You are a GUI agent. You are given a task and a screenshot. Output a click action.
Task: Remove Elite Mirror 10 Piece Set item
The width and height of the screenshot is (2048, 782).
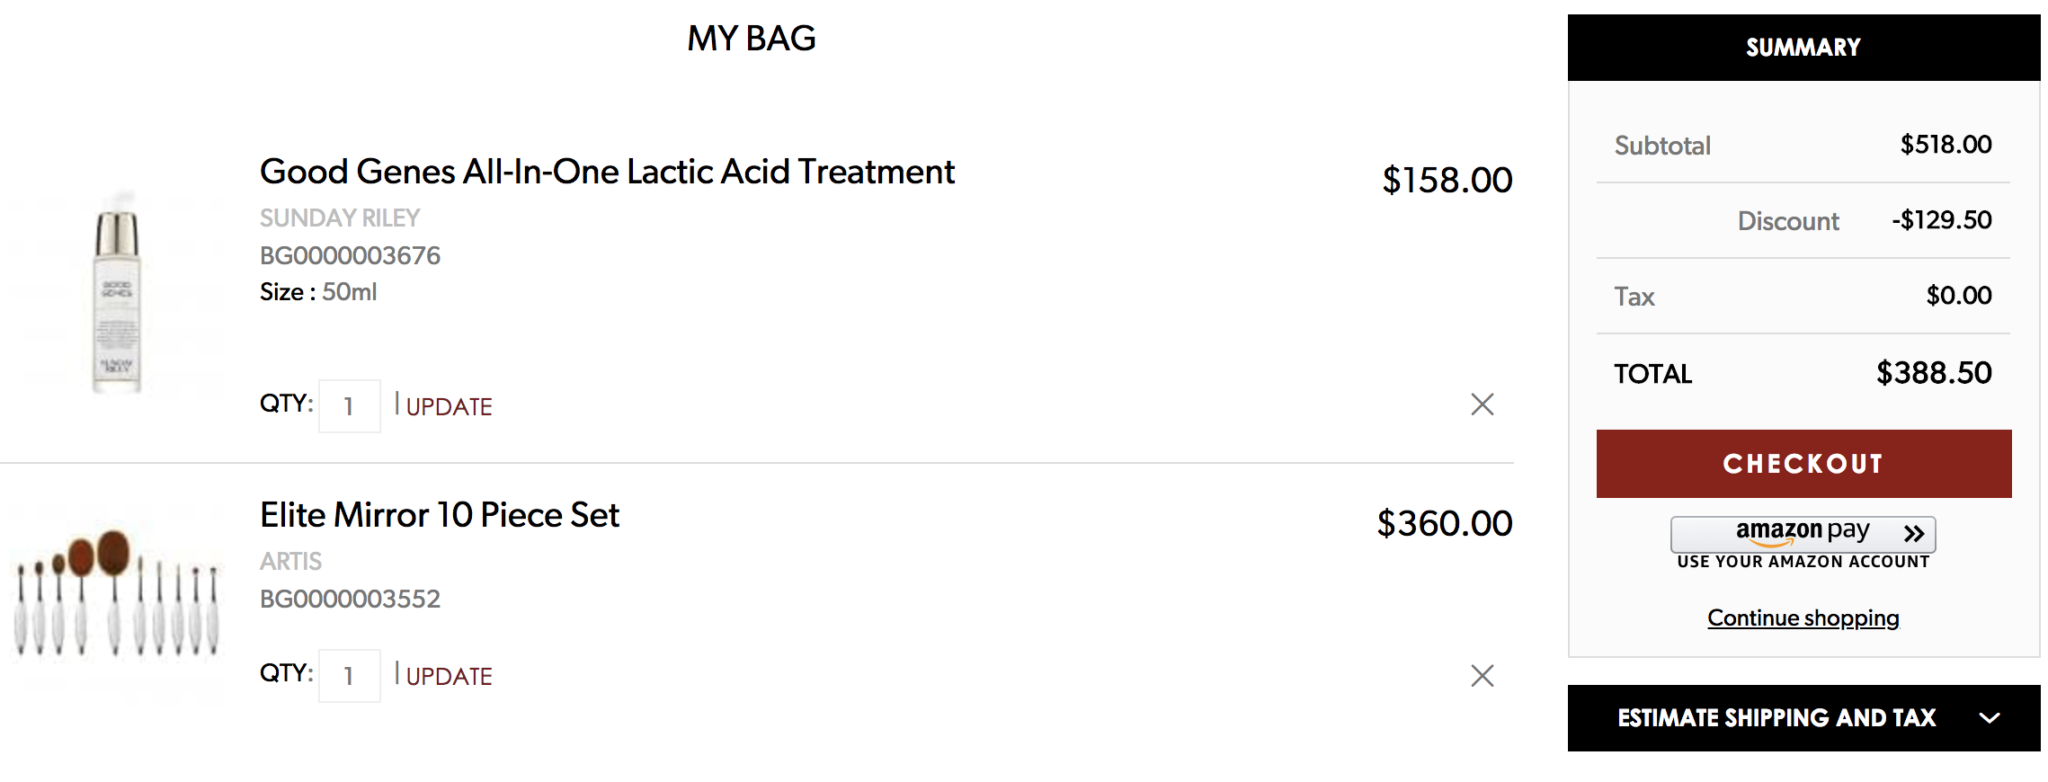[x=1482, y=676]
